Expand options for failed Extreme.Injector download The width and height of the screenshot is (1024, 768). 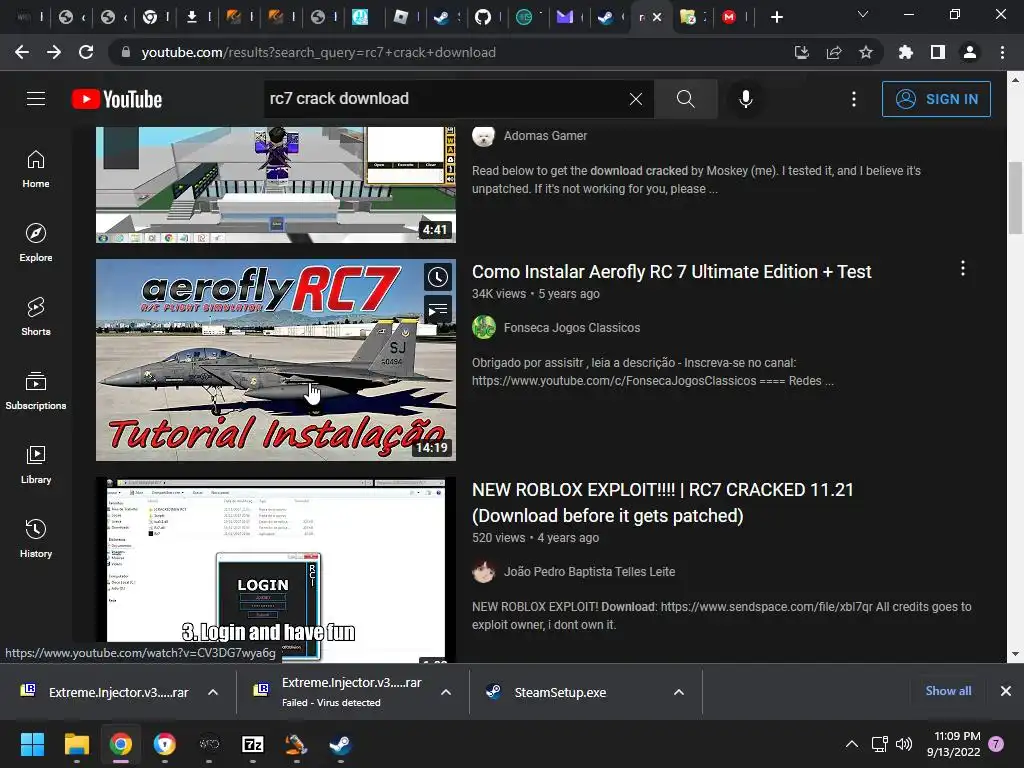coord(446,692)
